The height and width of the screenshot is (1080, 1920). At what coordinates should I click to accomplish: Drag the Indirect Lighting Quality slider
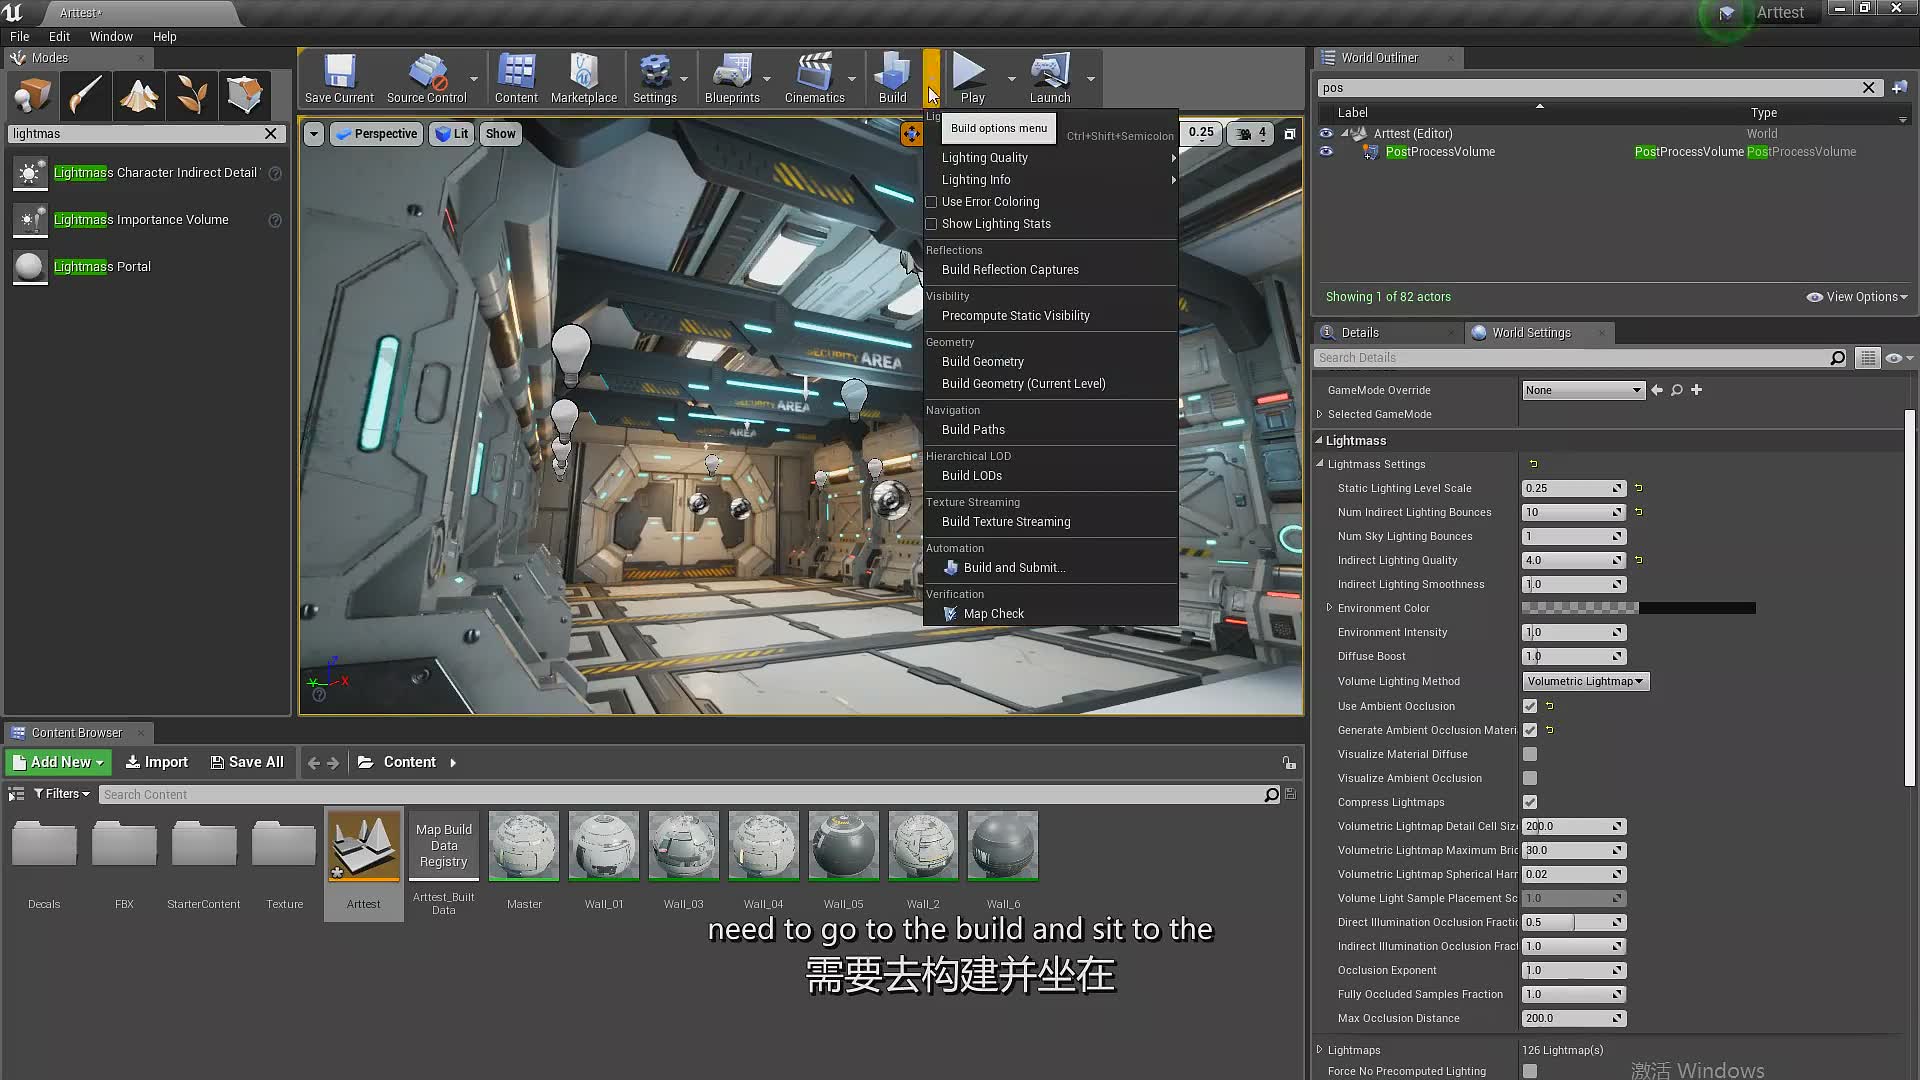[x=1569, y=559]
